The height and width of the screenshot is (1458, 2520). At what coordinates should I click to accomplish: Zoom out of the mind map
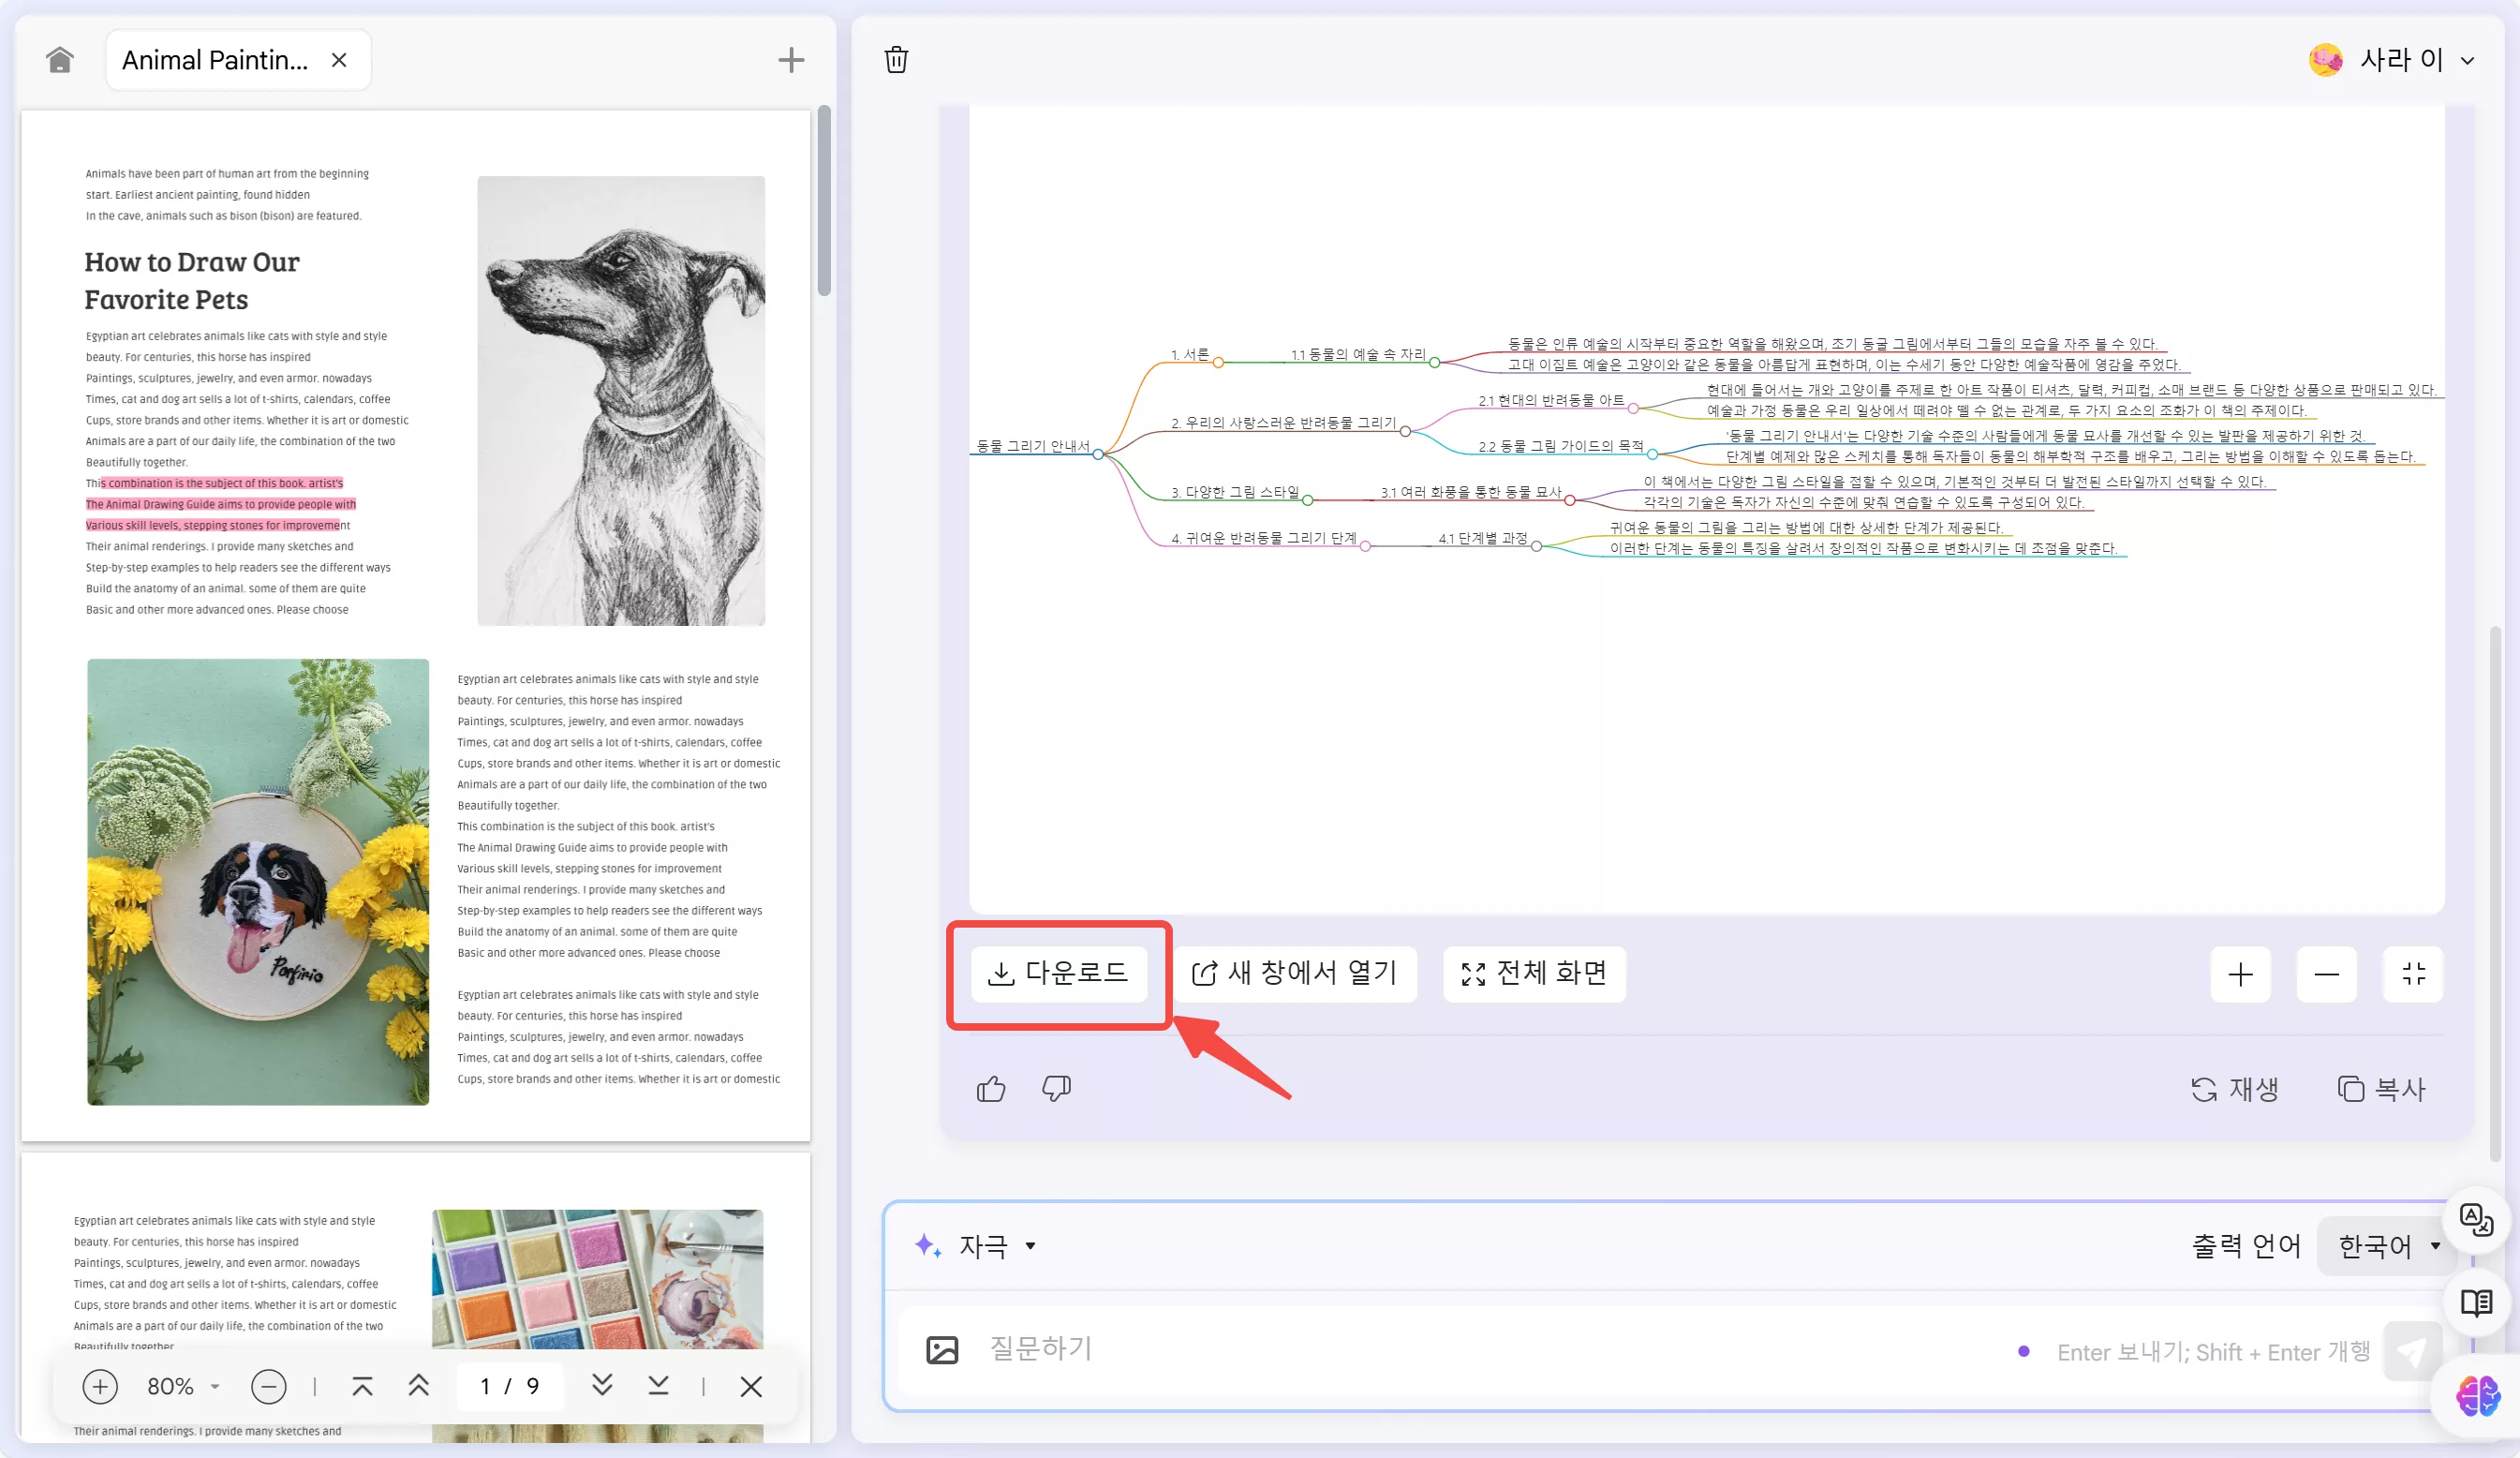coord(2326,974)
